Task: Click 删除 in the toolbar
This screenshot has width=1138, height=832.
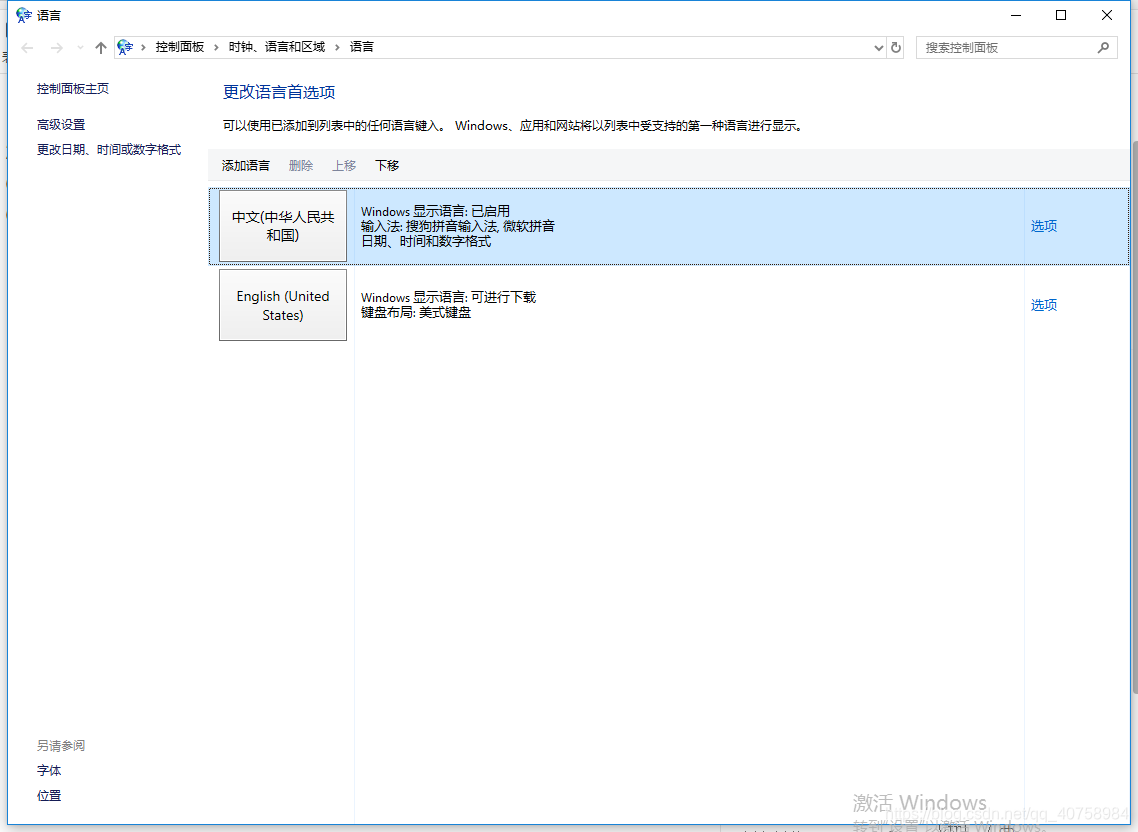Action: (300, 166)
